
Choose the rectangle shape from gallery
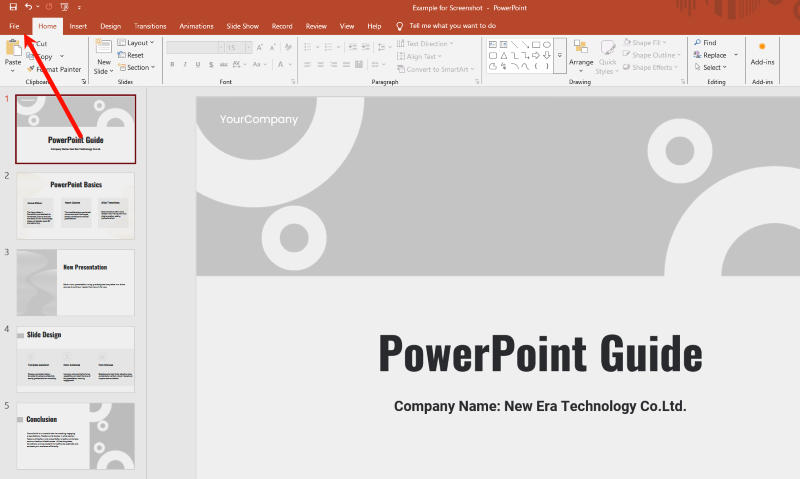[536, 45]
